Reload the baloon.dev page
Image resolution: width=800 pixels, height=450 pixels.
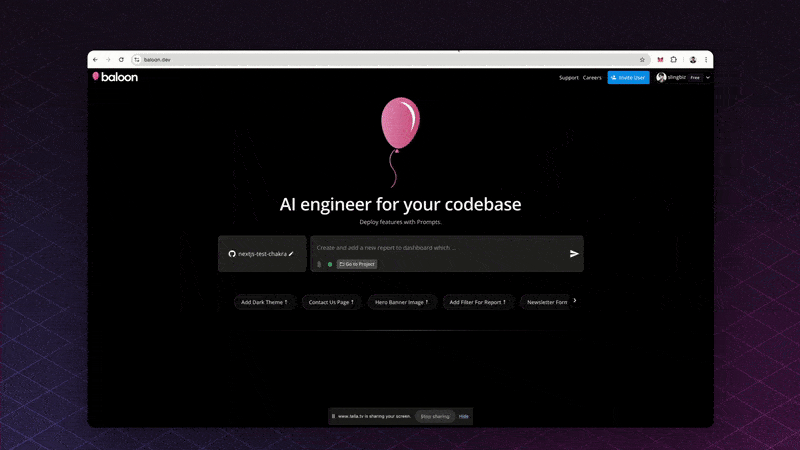click(x=121, y=60)
